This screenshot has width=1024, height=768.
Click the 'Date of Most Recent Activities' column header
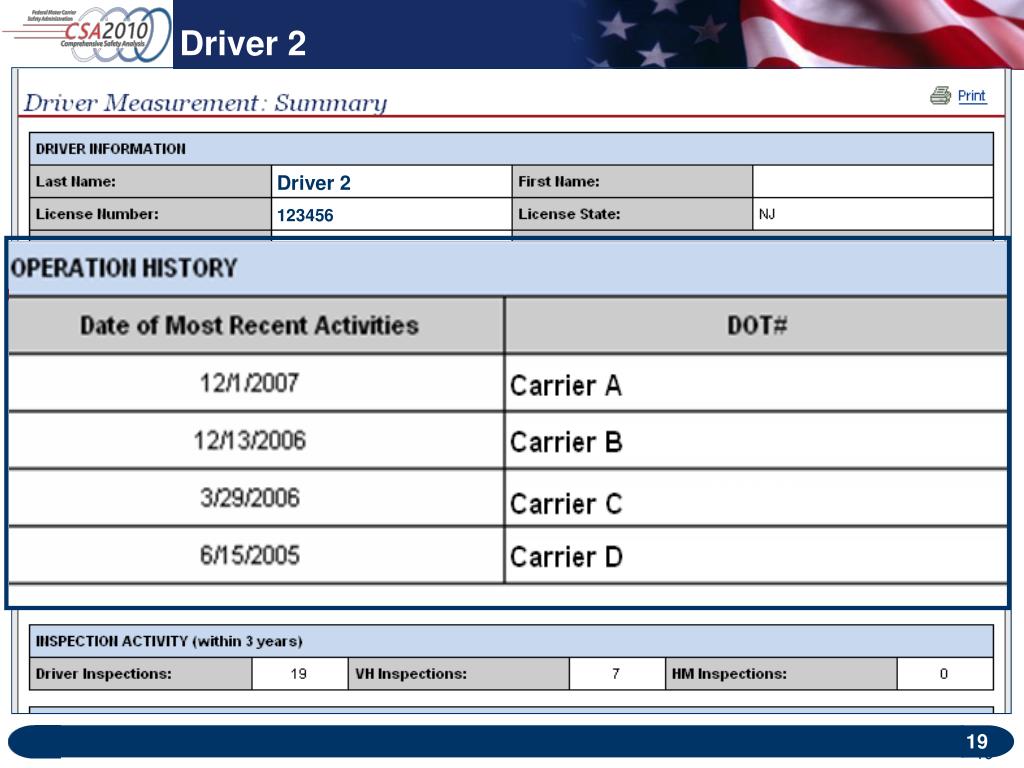256,325
